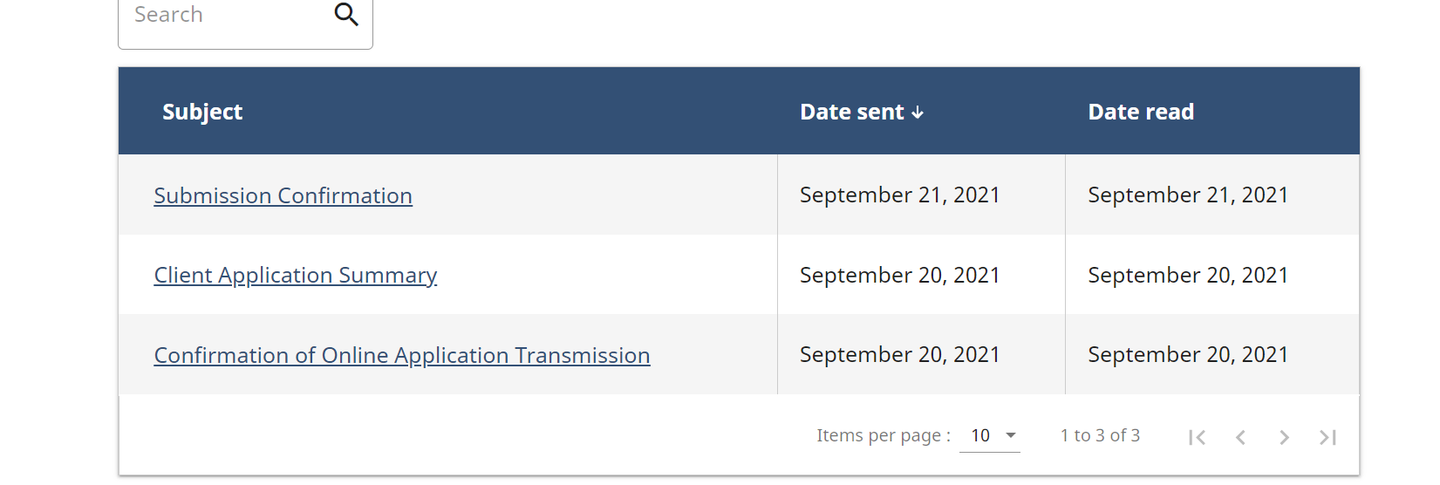The width and height of the screenshot is (1440, 485).
Task: Go to the first page of results
Action: [x=1197, y=437]
